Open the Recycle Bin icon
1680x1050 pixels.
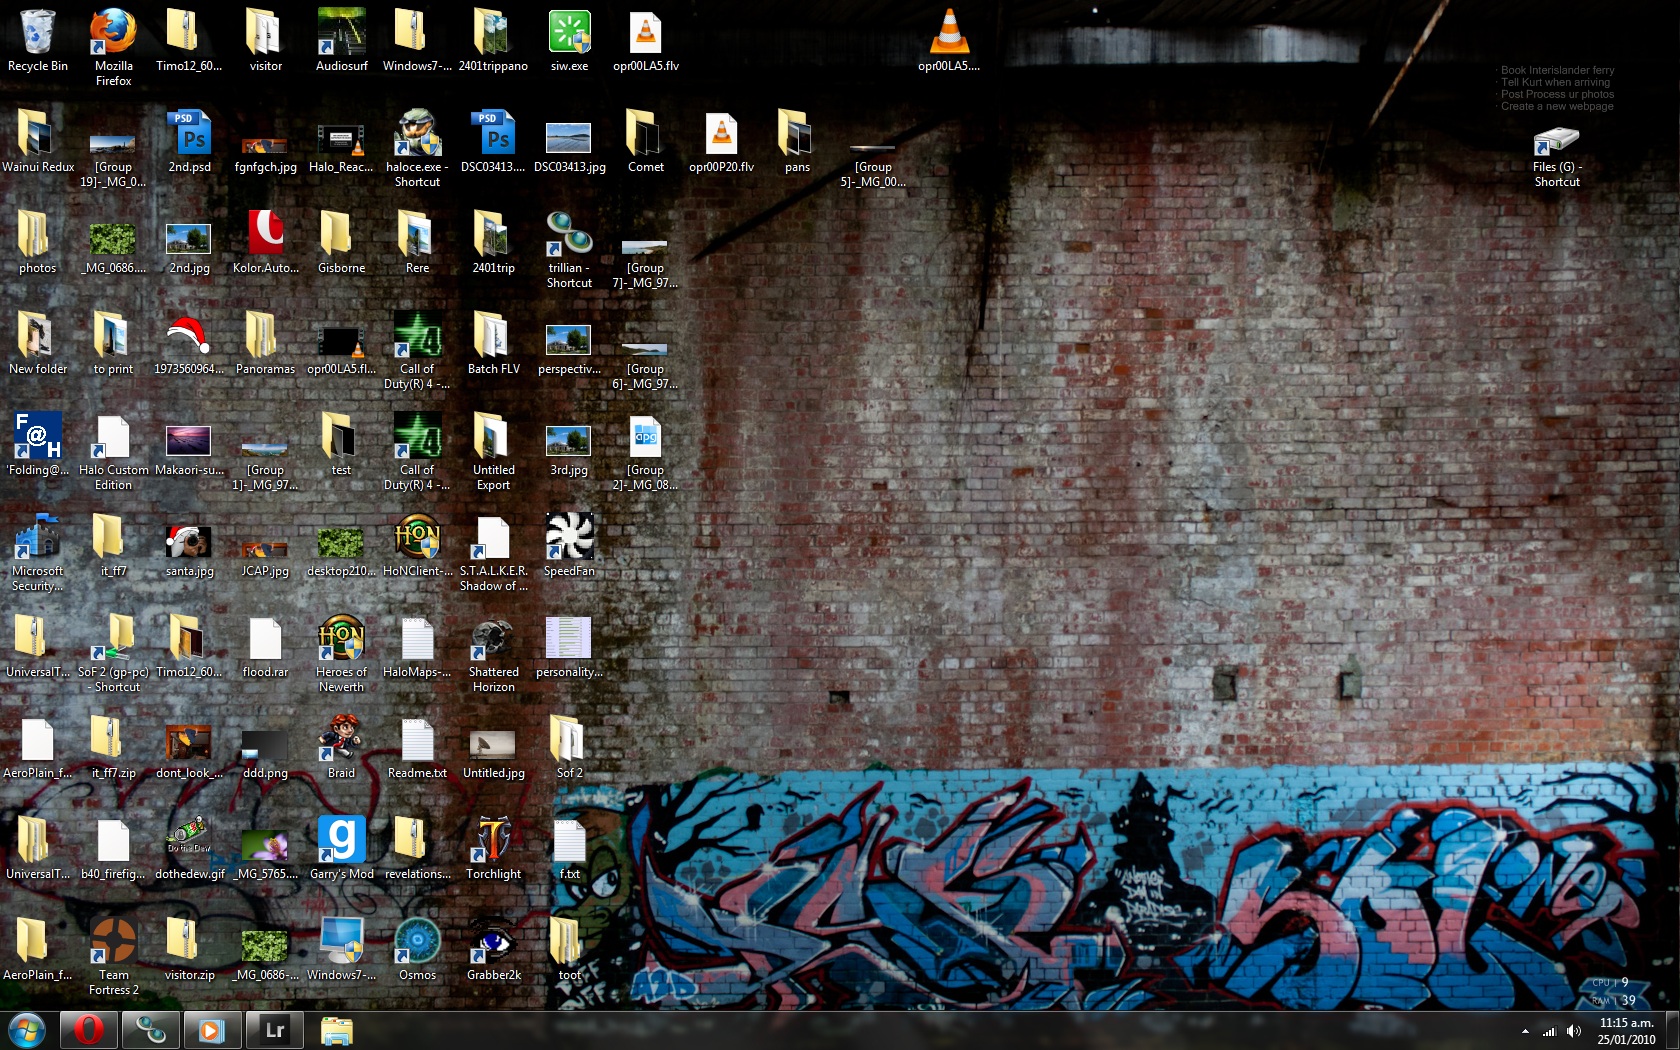(38, 34)
